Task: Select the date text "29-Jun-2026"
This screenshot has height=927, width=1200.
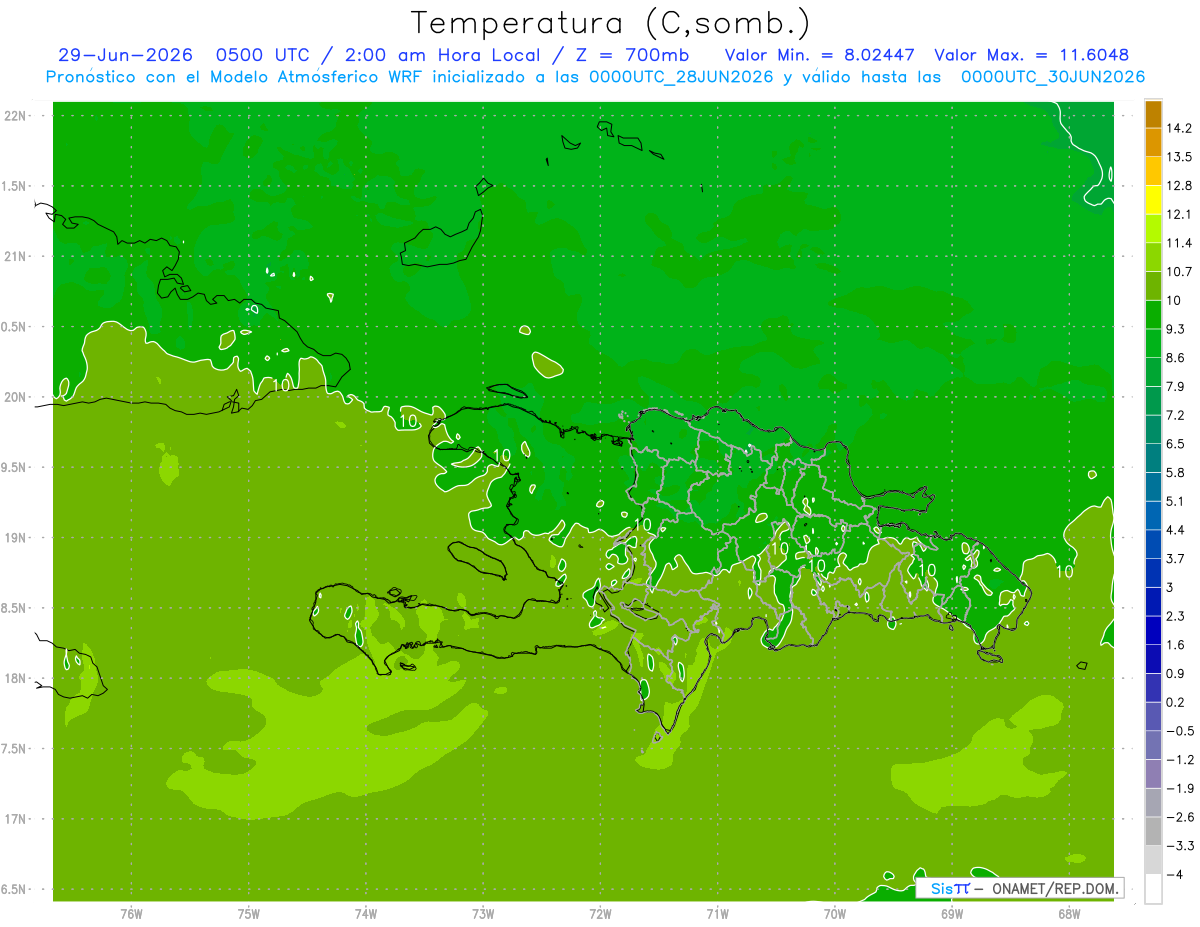Action: pos(125,55)
